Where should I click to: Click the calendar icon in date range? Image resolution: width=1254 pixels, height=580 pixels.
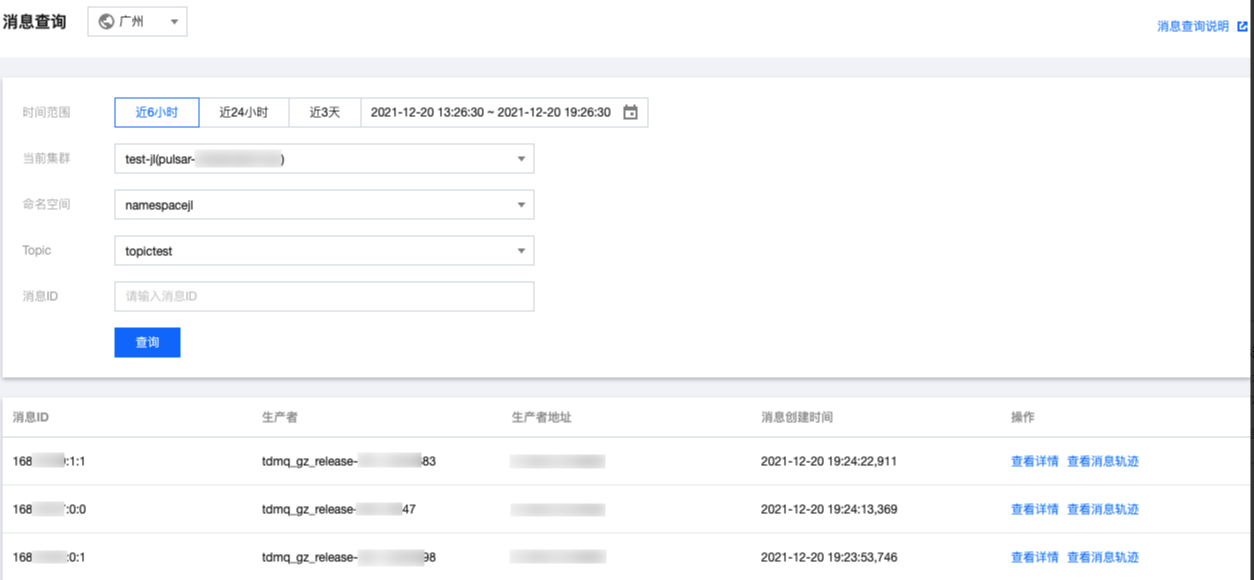point(630,113)
